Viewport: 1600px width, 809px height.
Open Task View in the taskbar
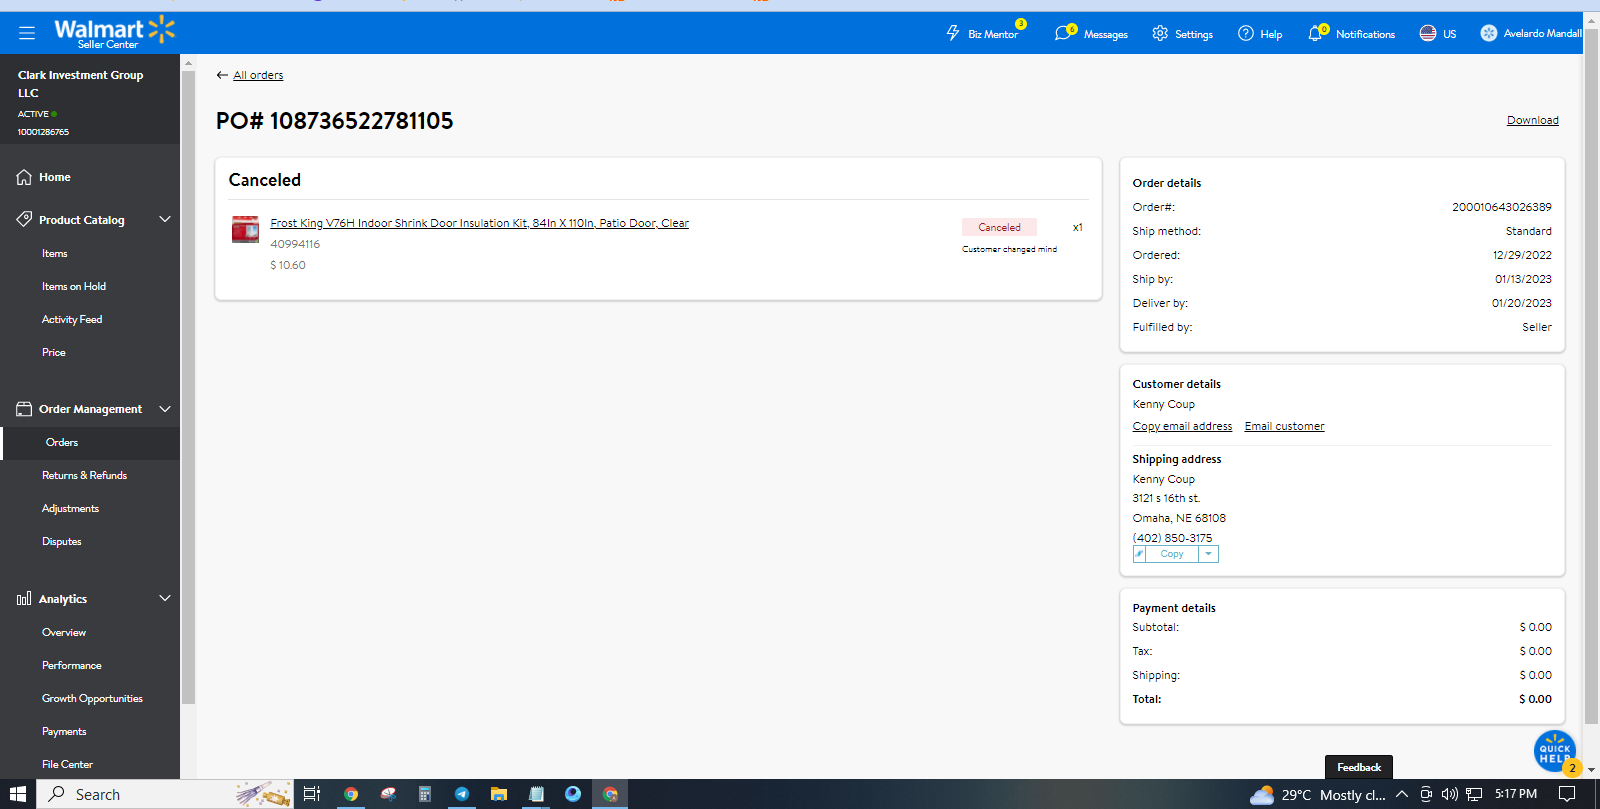312,794
